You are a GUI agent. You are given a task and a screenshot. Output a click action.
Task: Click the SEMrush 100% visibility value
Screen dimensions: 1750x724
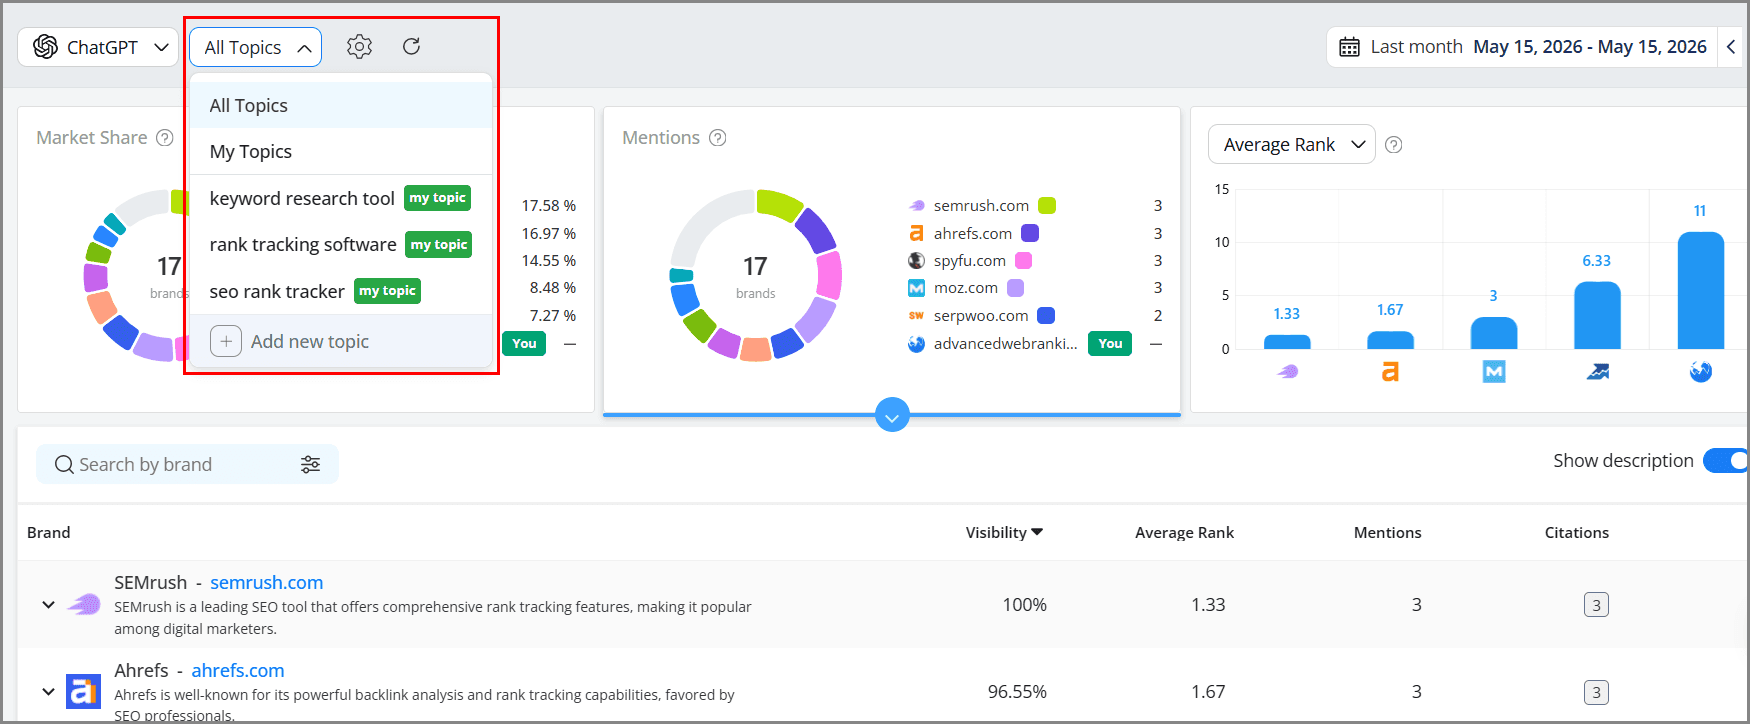(x=1025, y=605)
